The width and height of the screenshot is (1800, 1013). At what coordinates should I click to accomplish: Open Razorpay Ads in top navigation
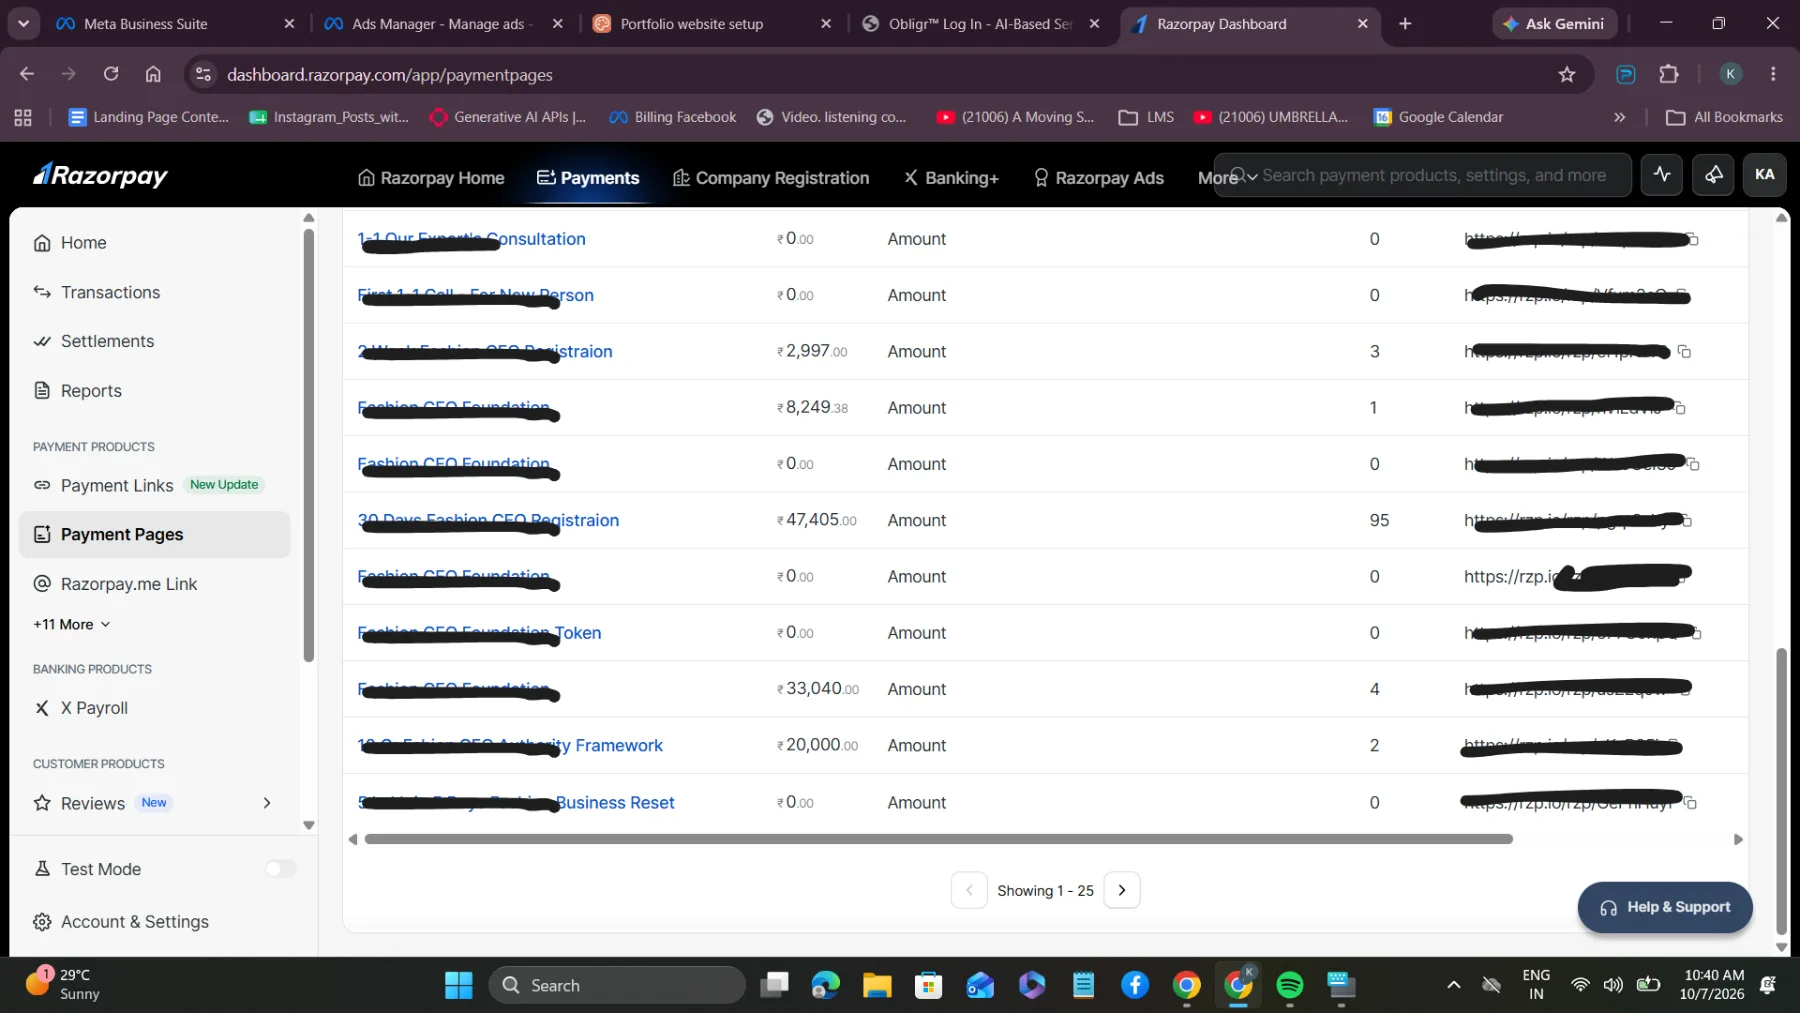(1098, 178)
